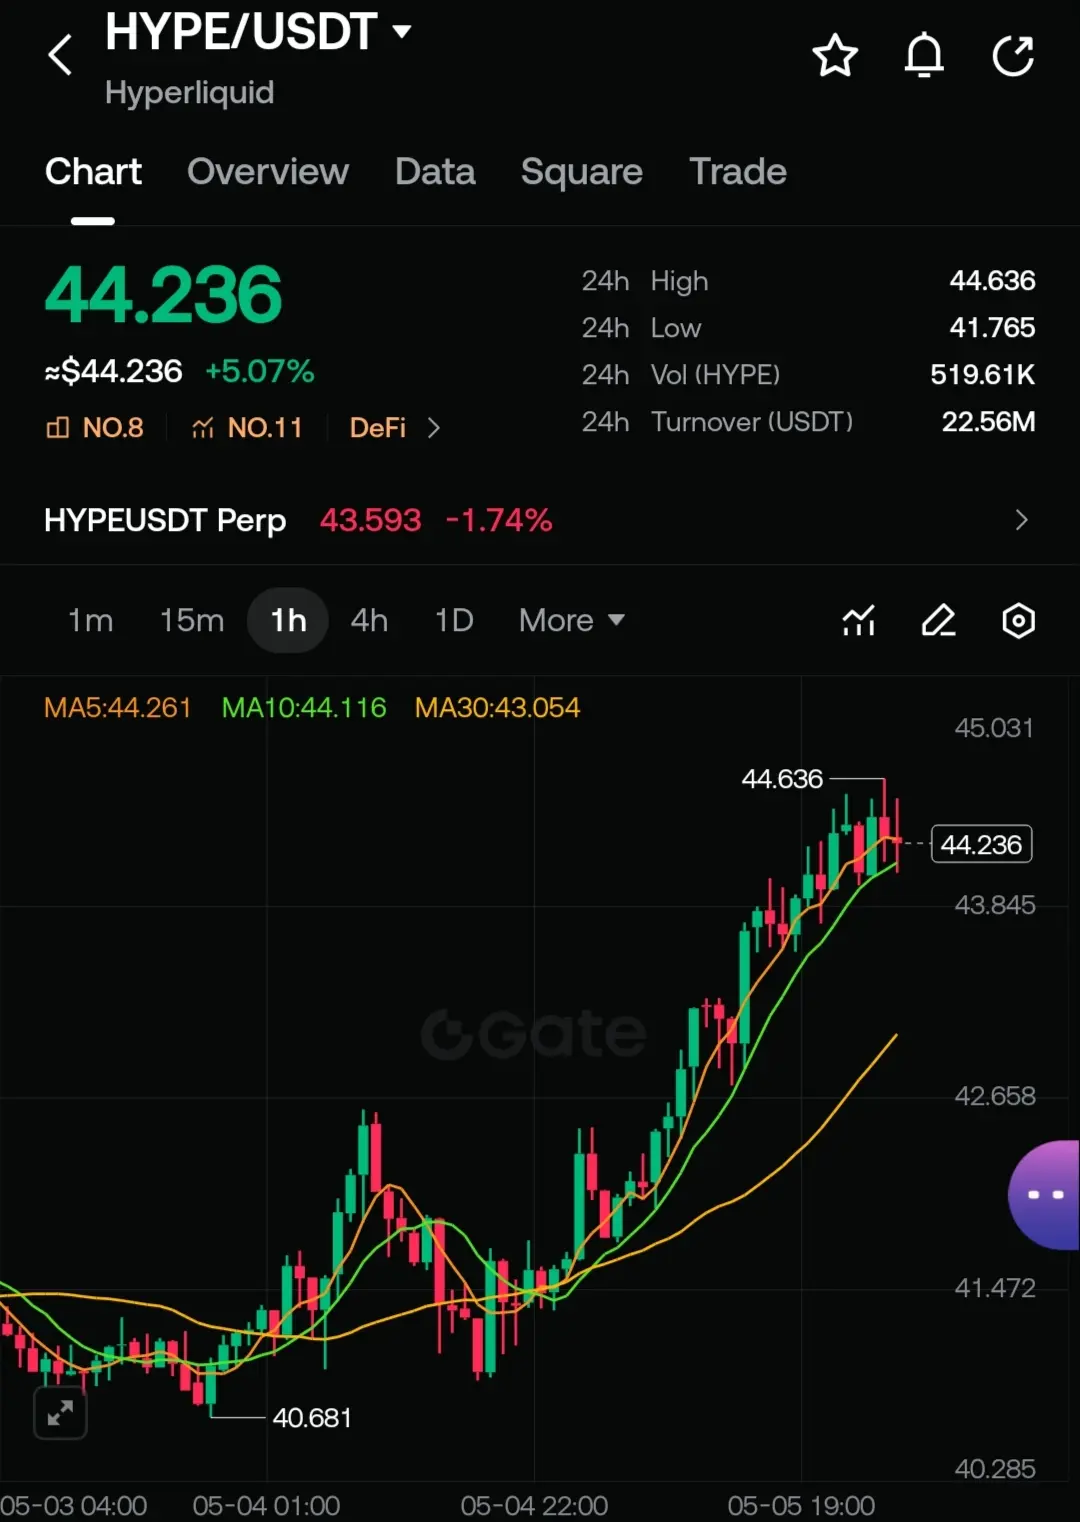Click the 44.636 high marker on chart
Viewport: 1080px width, 1522px height.
click(782, 779)
